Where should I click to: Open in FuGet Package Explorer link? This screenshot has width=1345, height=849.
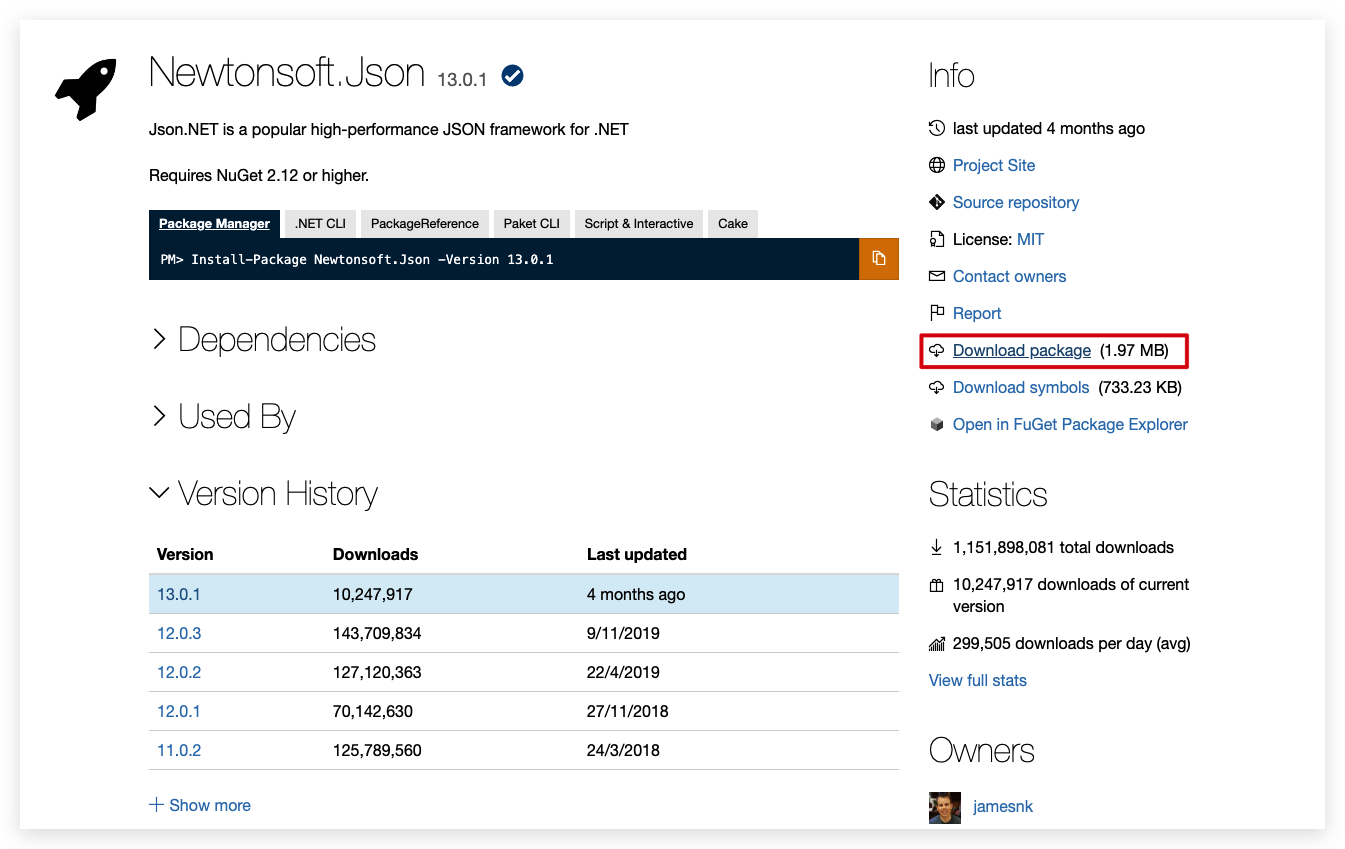click(1070, 424)
